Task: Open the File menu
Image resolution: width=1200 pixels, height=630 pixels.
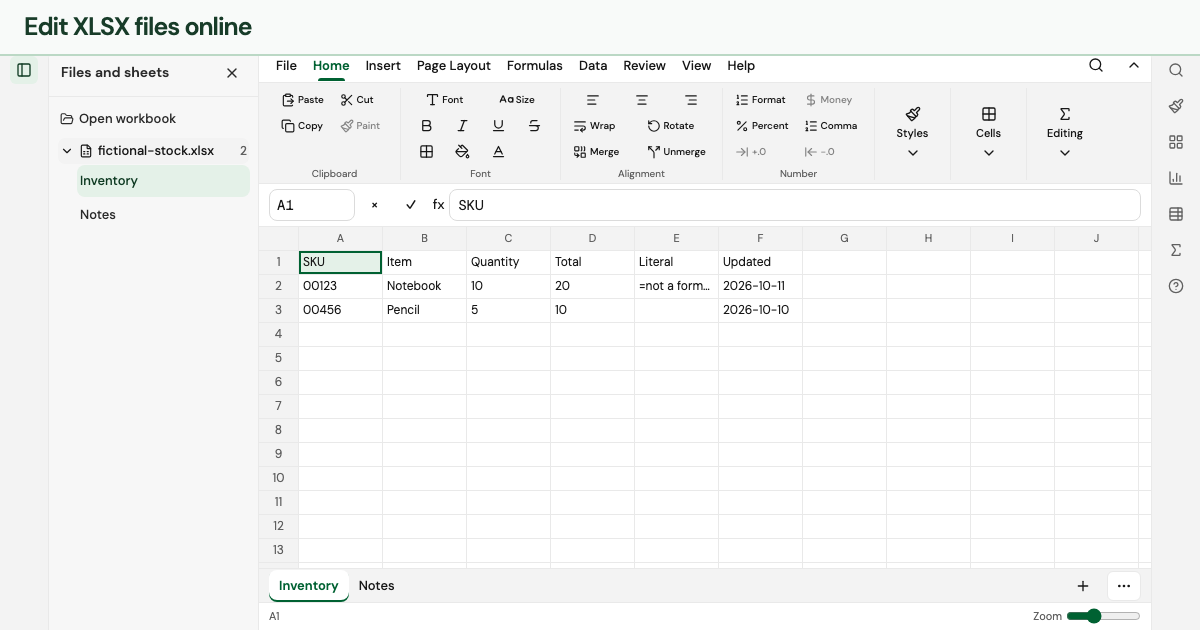Action: [x=286, y=66]
